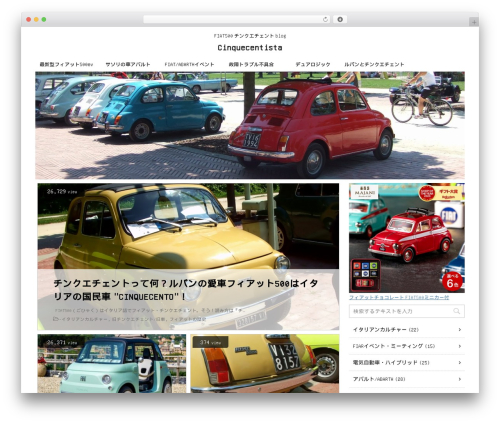Open the 最新型フィアット500ev menu item
Viewport: 500px width, 423px height.
66,64
